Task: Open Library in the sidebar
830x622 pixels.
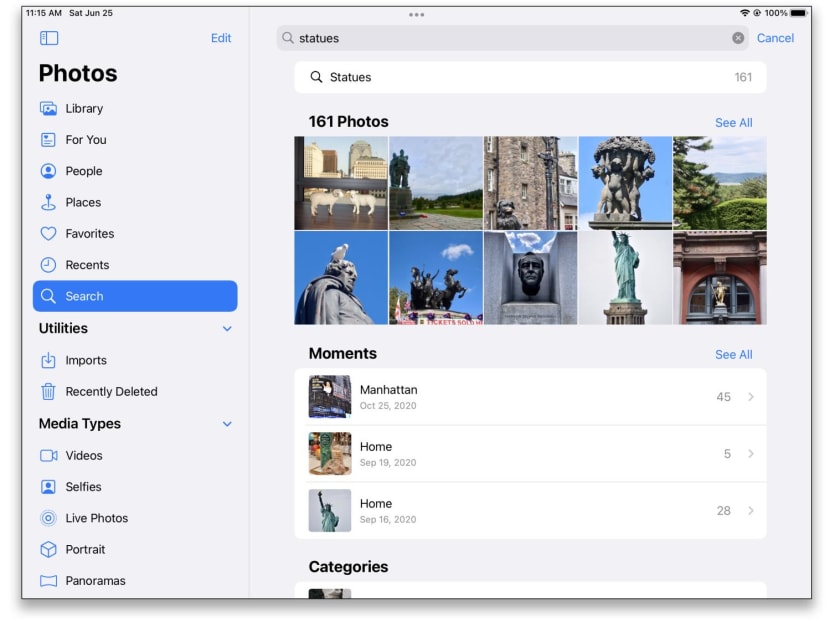Action: (x=135, y=109)
